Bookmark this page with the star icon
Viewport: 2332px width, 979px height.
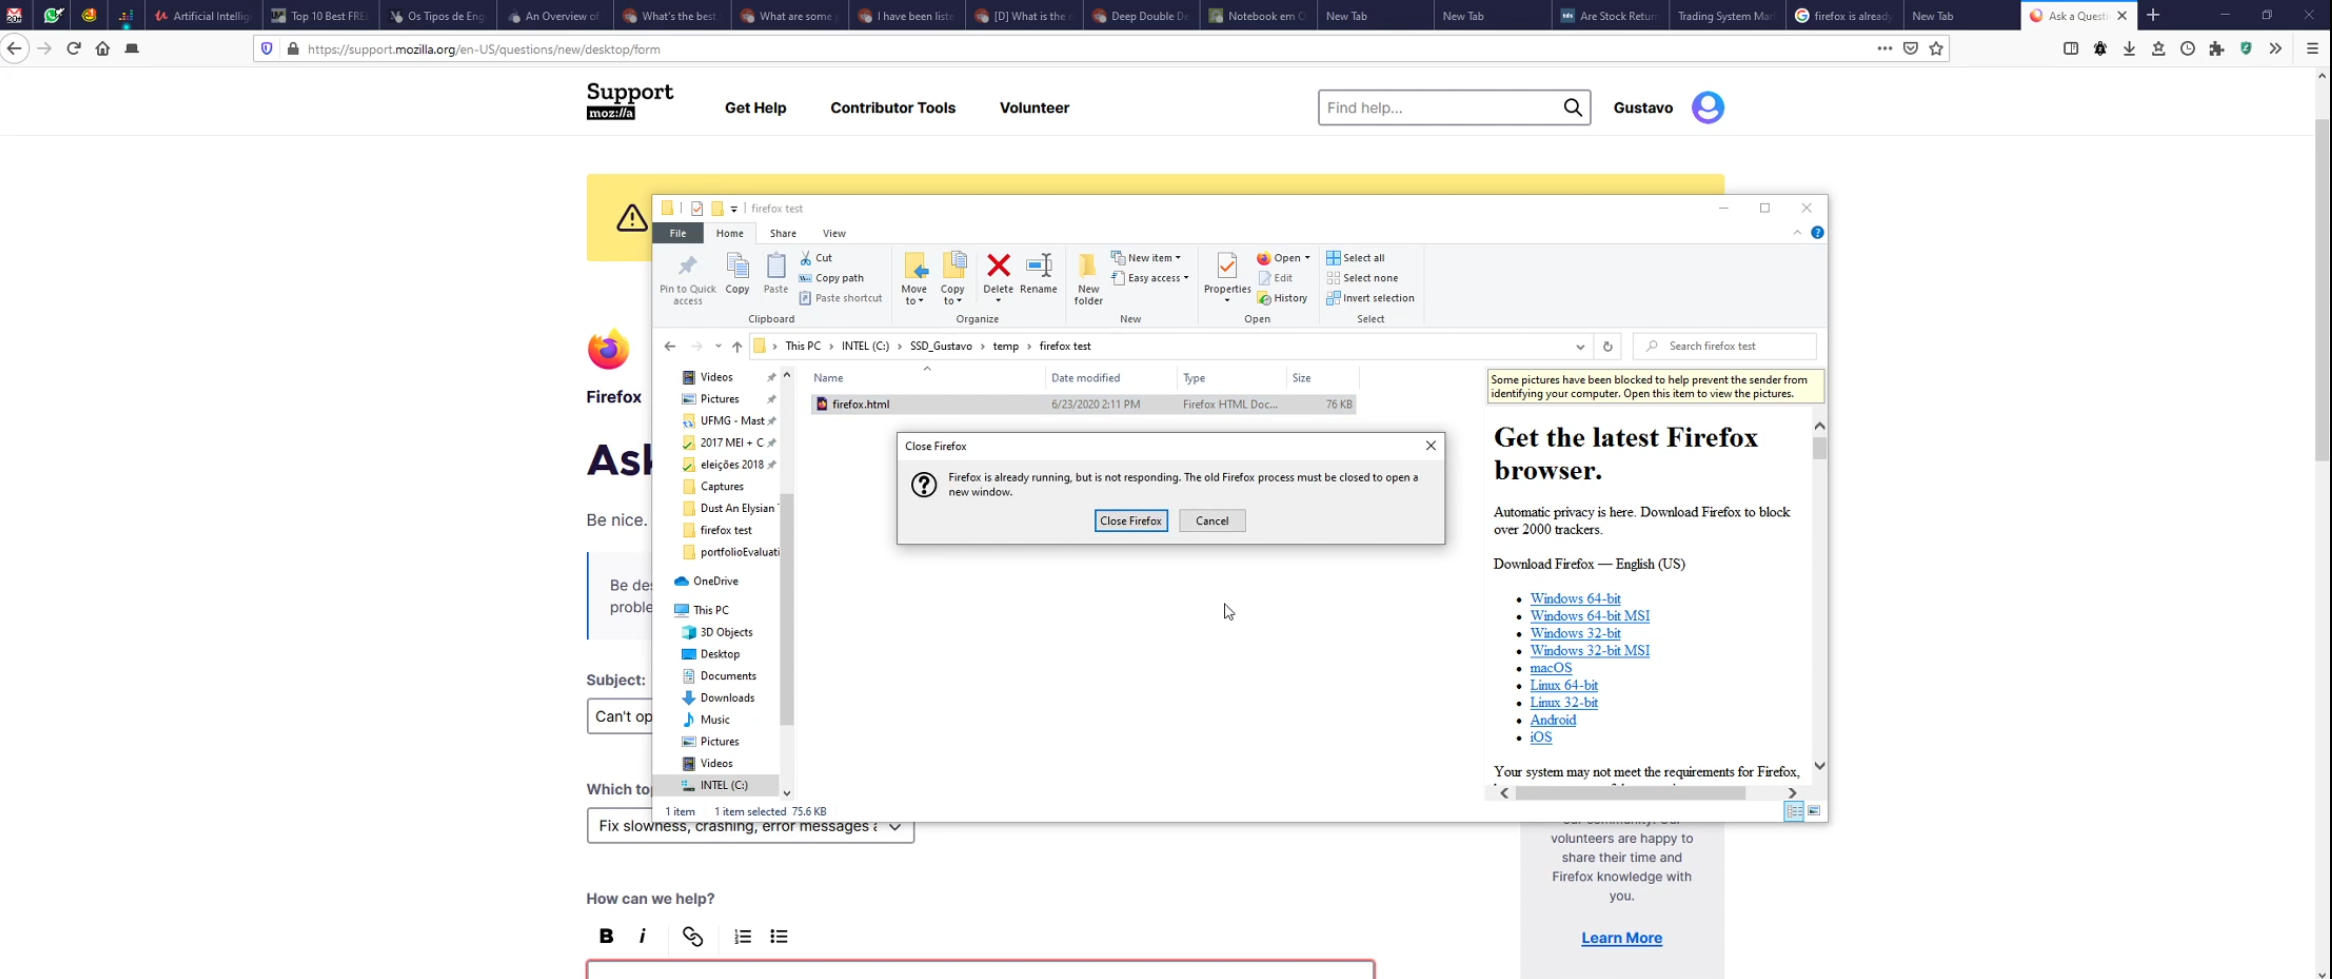click(1936, 48)
